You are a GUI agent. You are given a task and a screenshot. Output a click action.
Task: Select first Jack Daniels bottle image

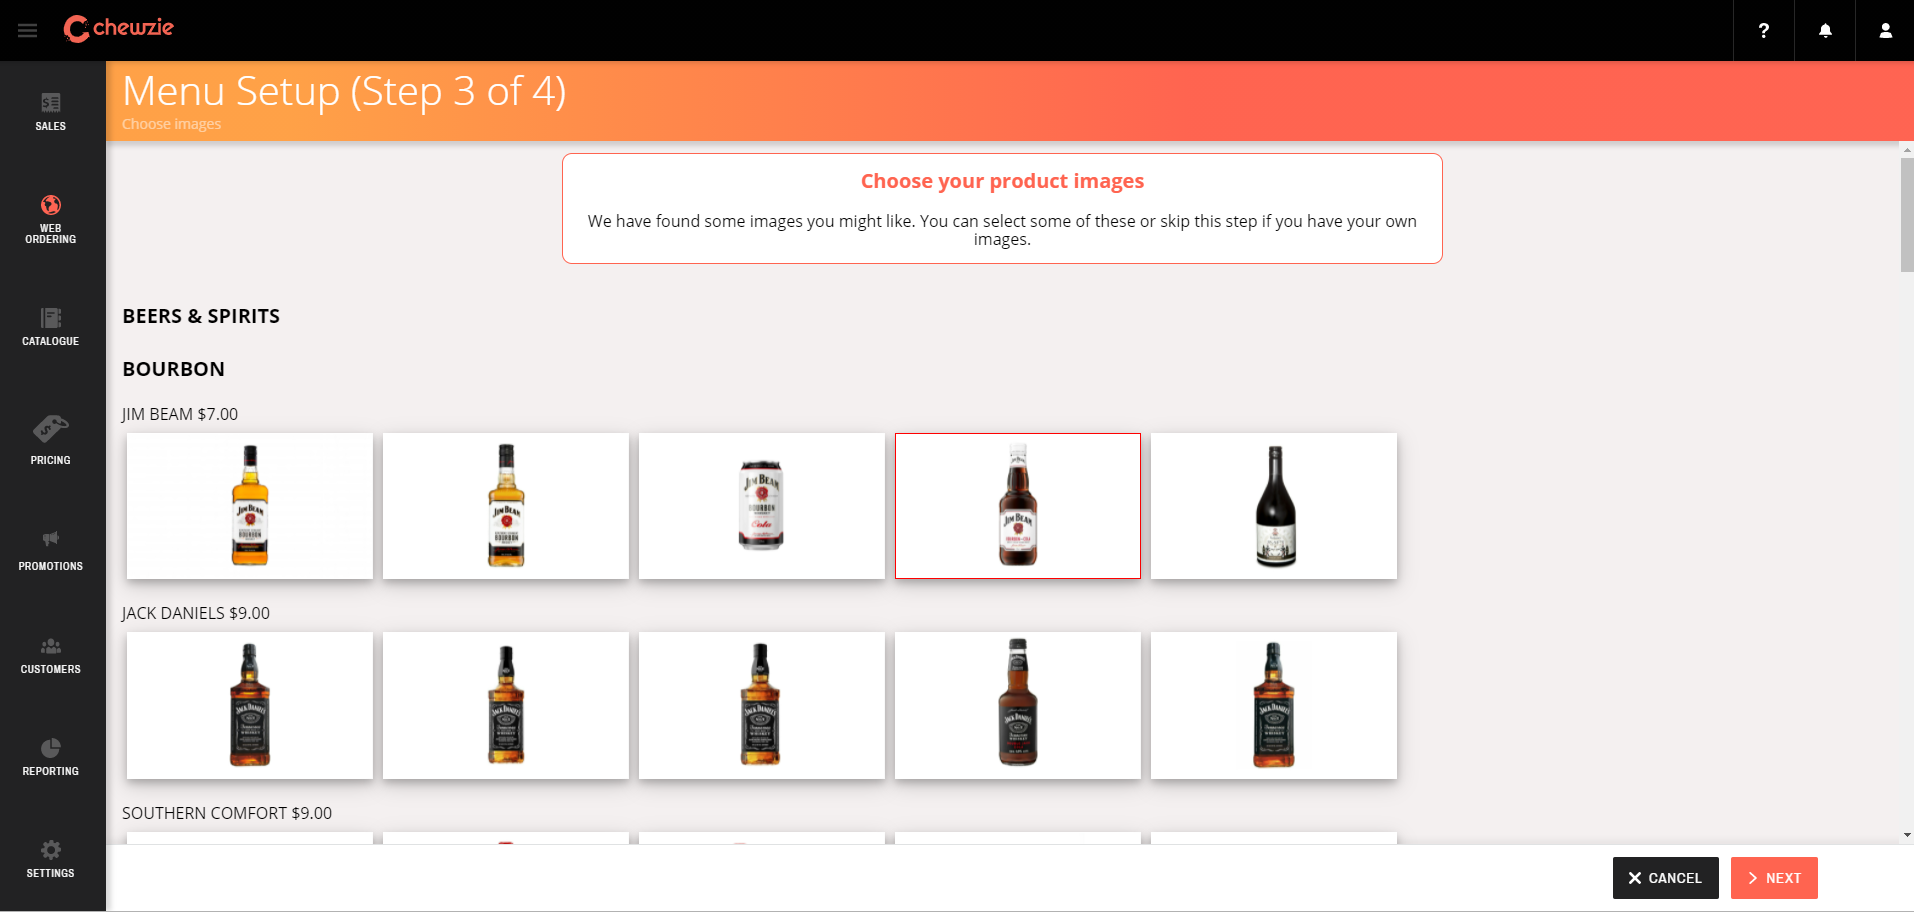[x=250, y=705]
